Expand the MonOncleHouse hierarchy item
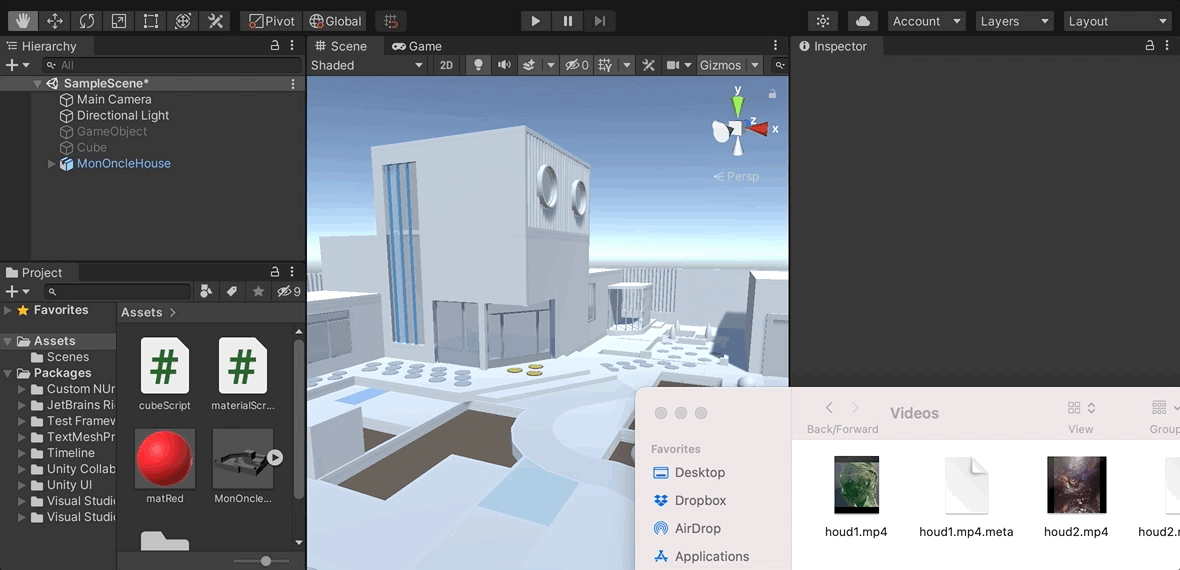Image resolution: width=1180 pixels, height=570 pixels. point(52,164)
